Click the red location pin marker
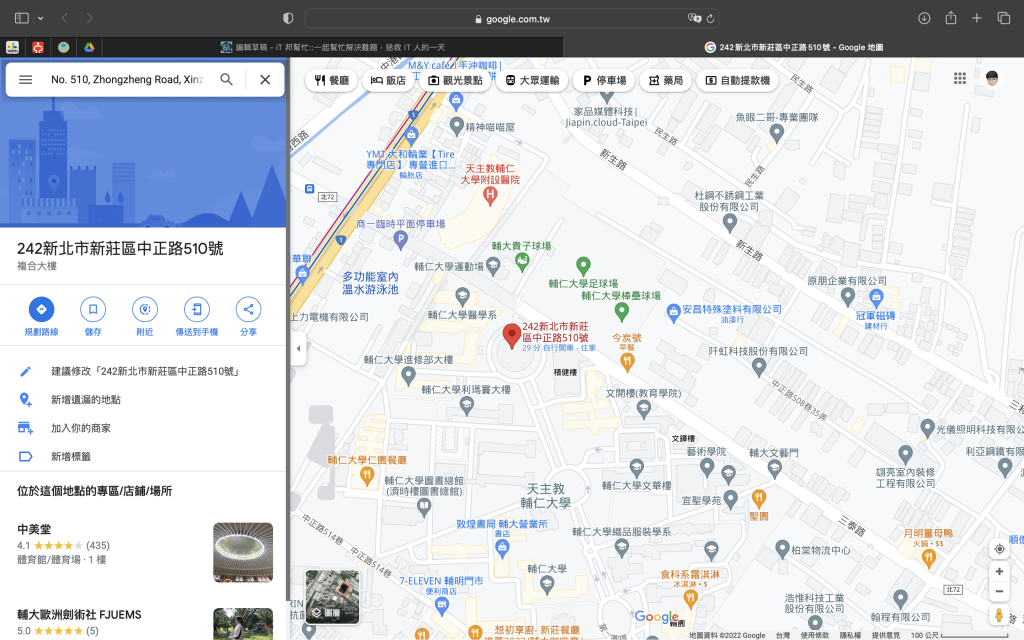This screenshot has height=640, width=1024. coord(511,336)
